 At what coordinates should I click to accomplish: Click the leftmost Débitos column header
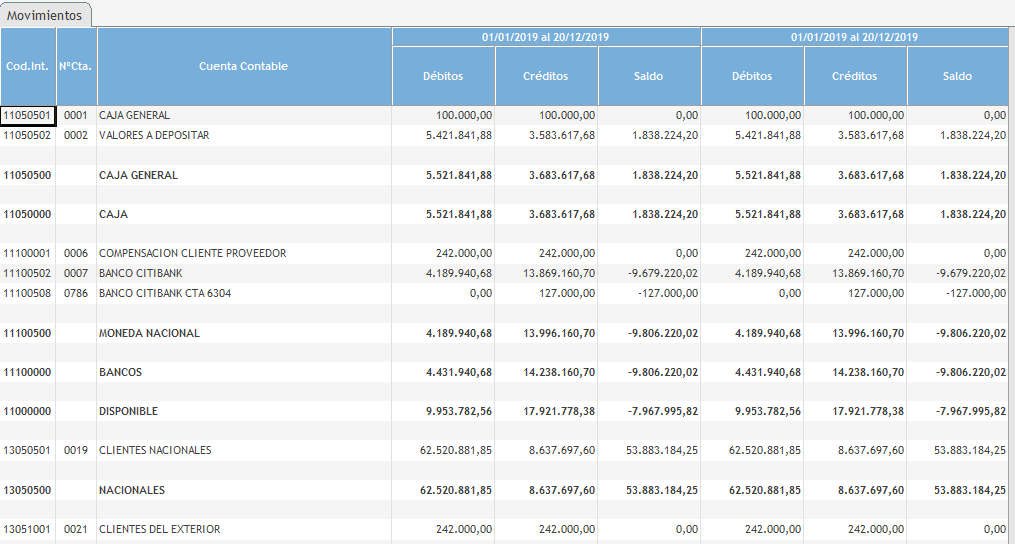[x=443, y=76]
